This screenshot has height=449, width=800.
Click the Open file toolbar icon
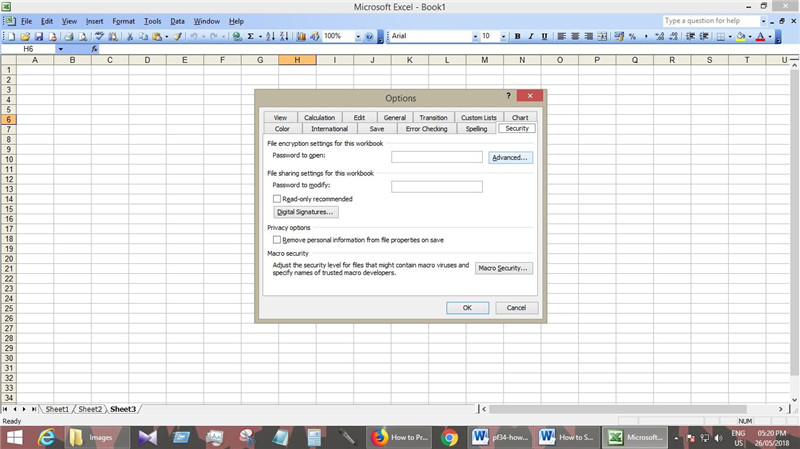25,36
